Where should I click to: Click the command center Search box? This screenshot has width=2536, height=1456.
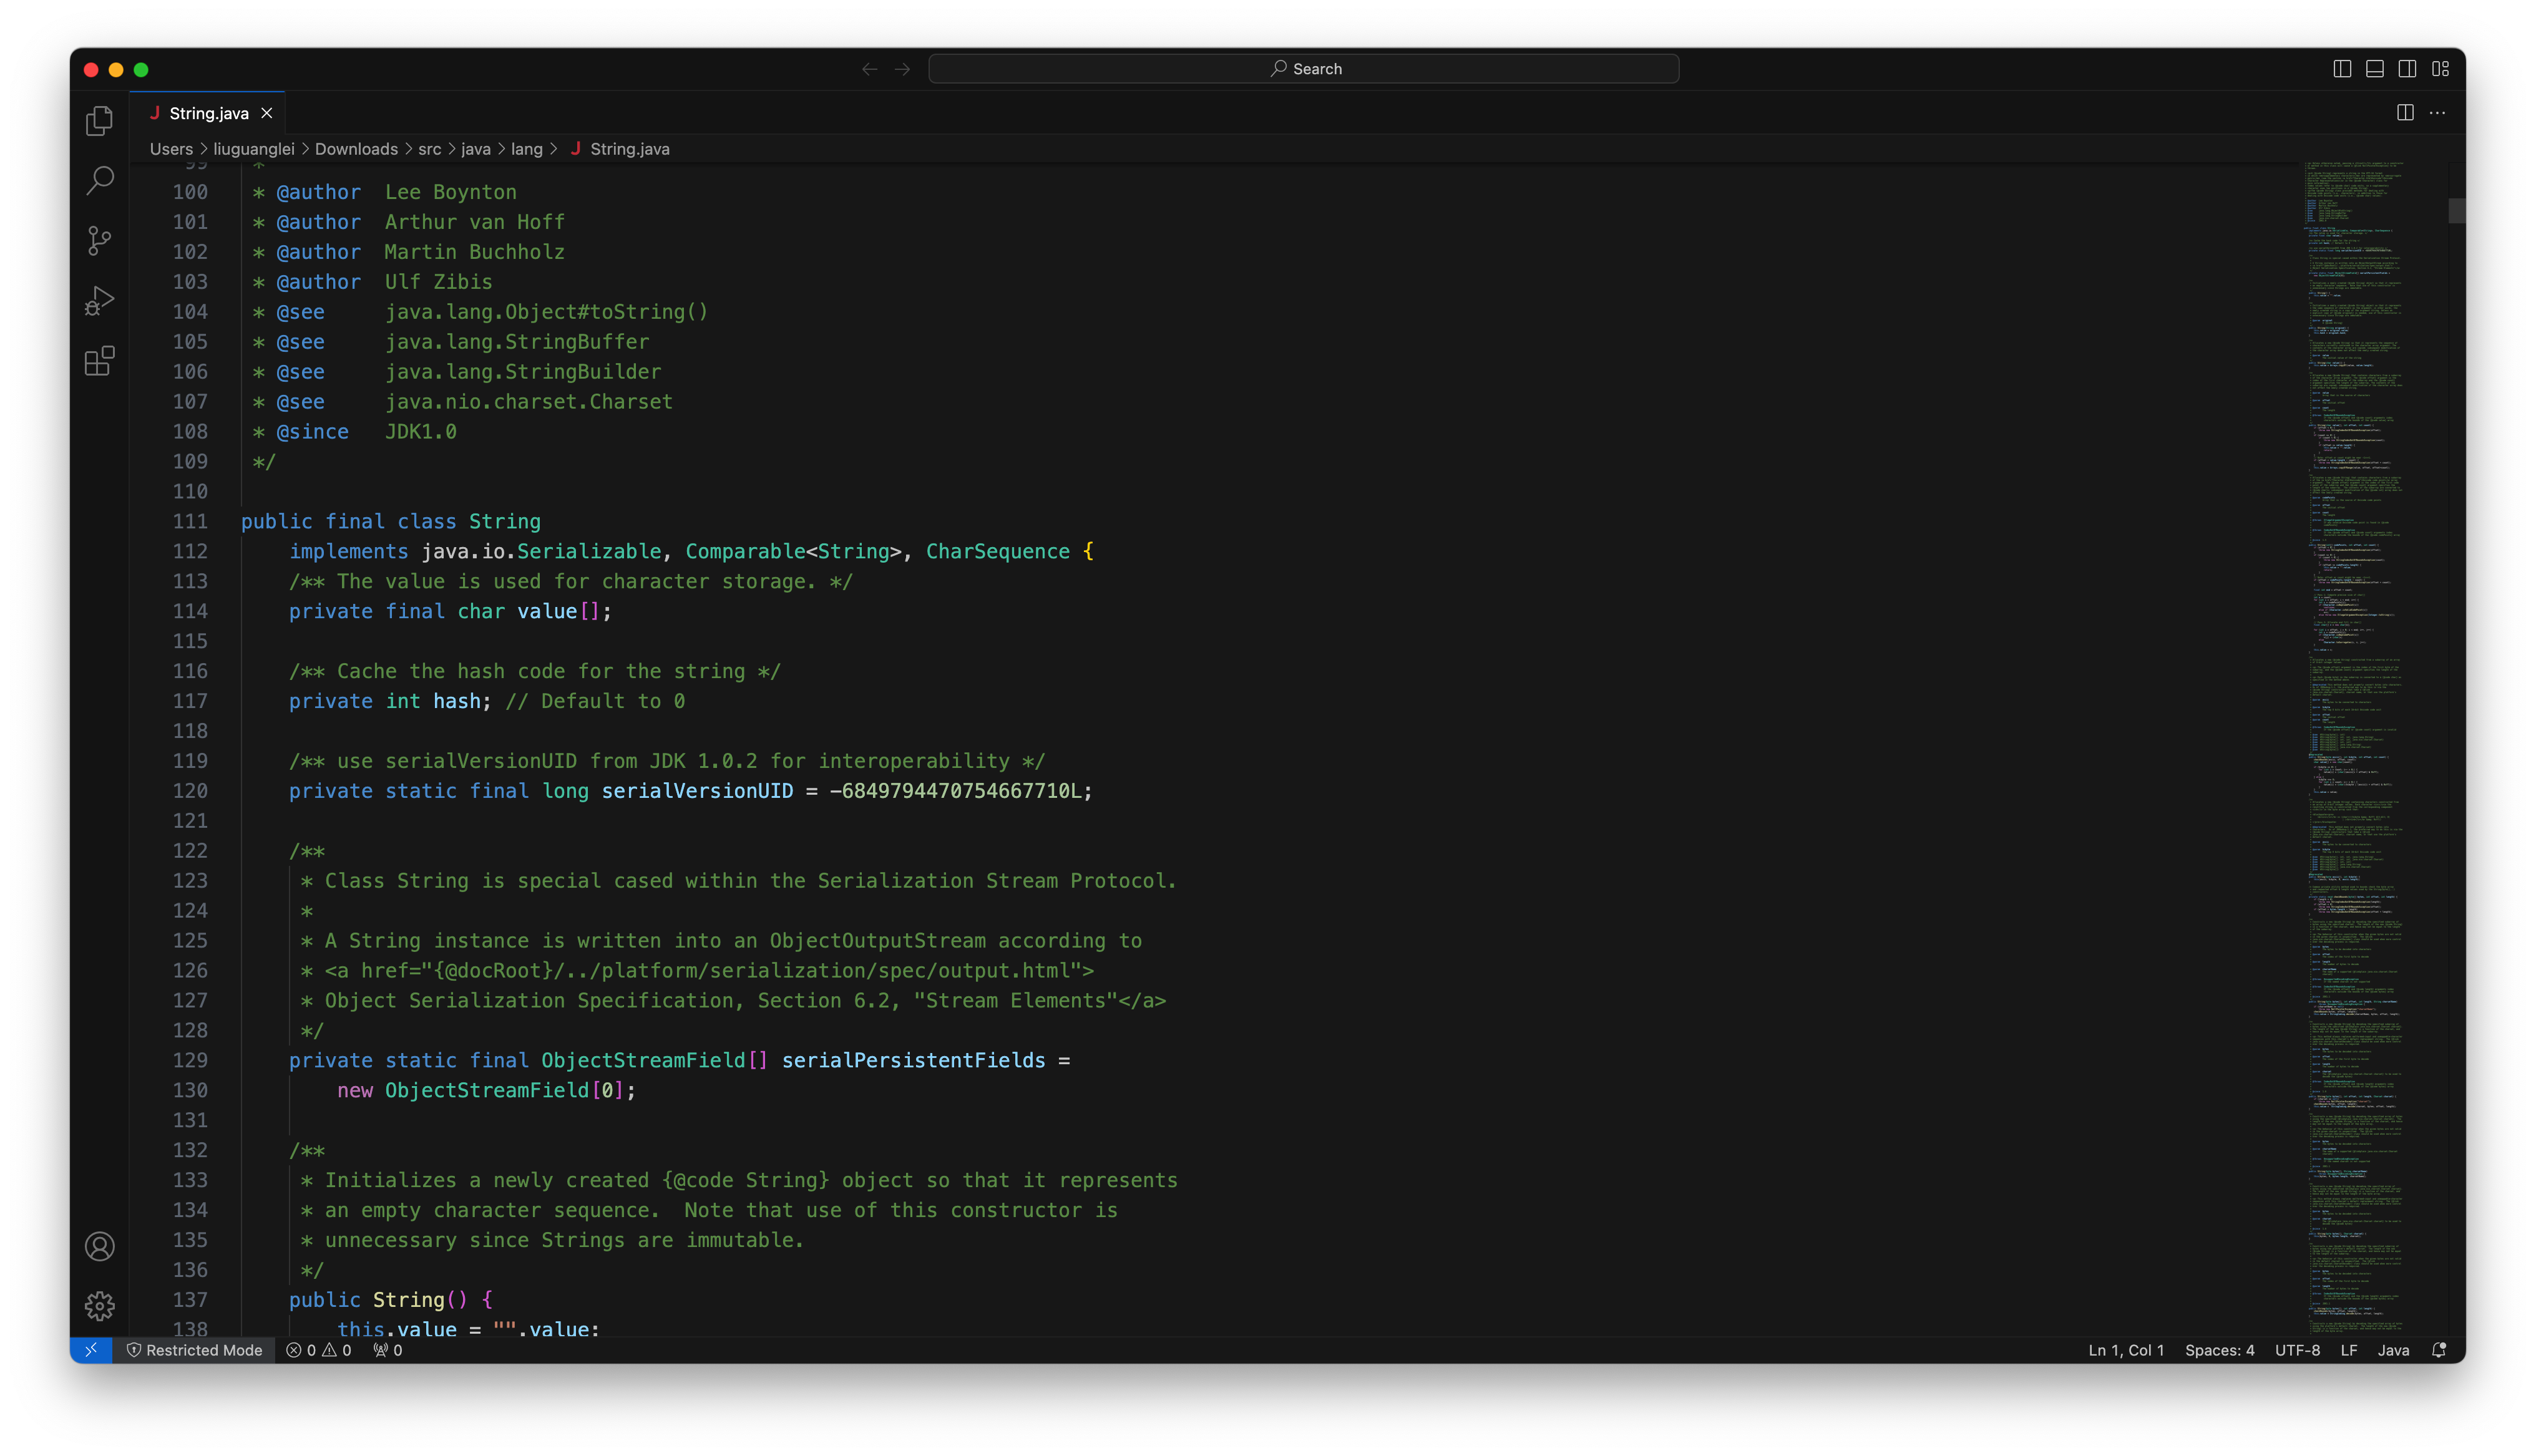pyautogui.click(x=1303, y=69)
